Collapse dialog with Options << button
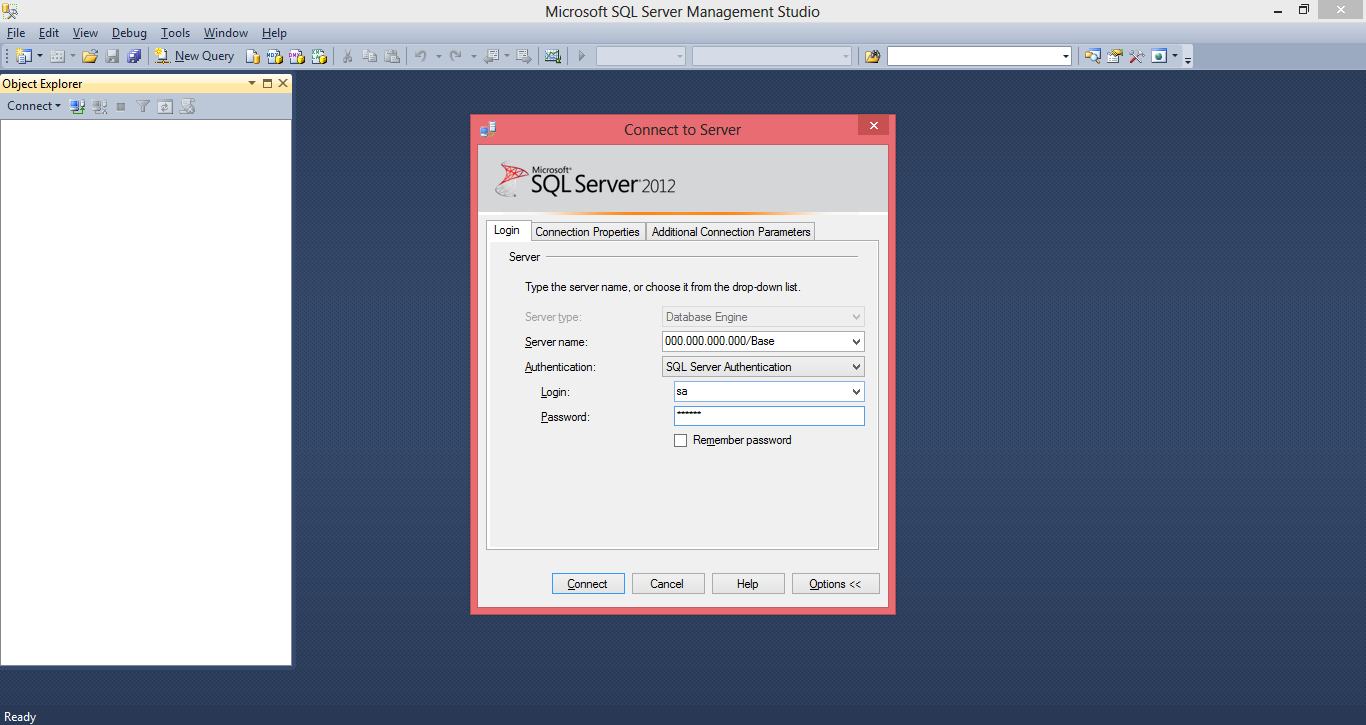 coord(835,584)
